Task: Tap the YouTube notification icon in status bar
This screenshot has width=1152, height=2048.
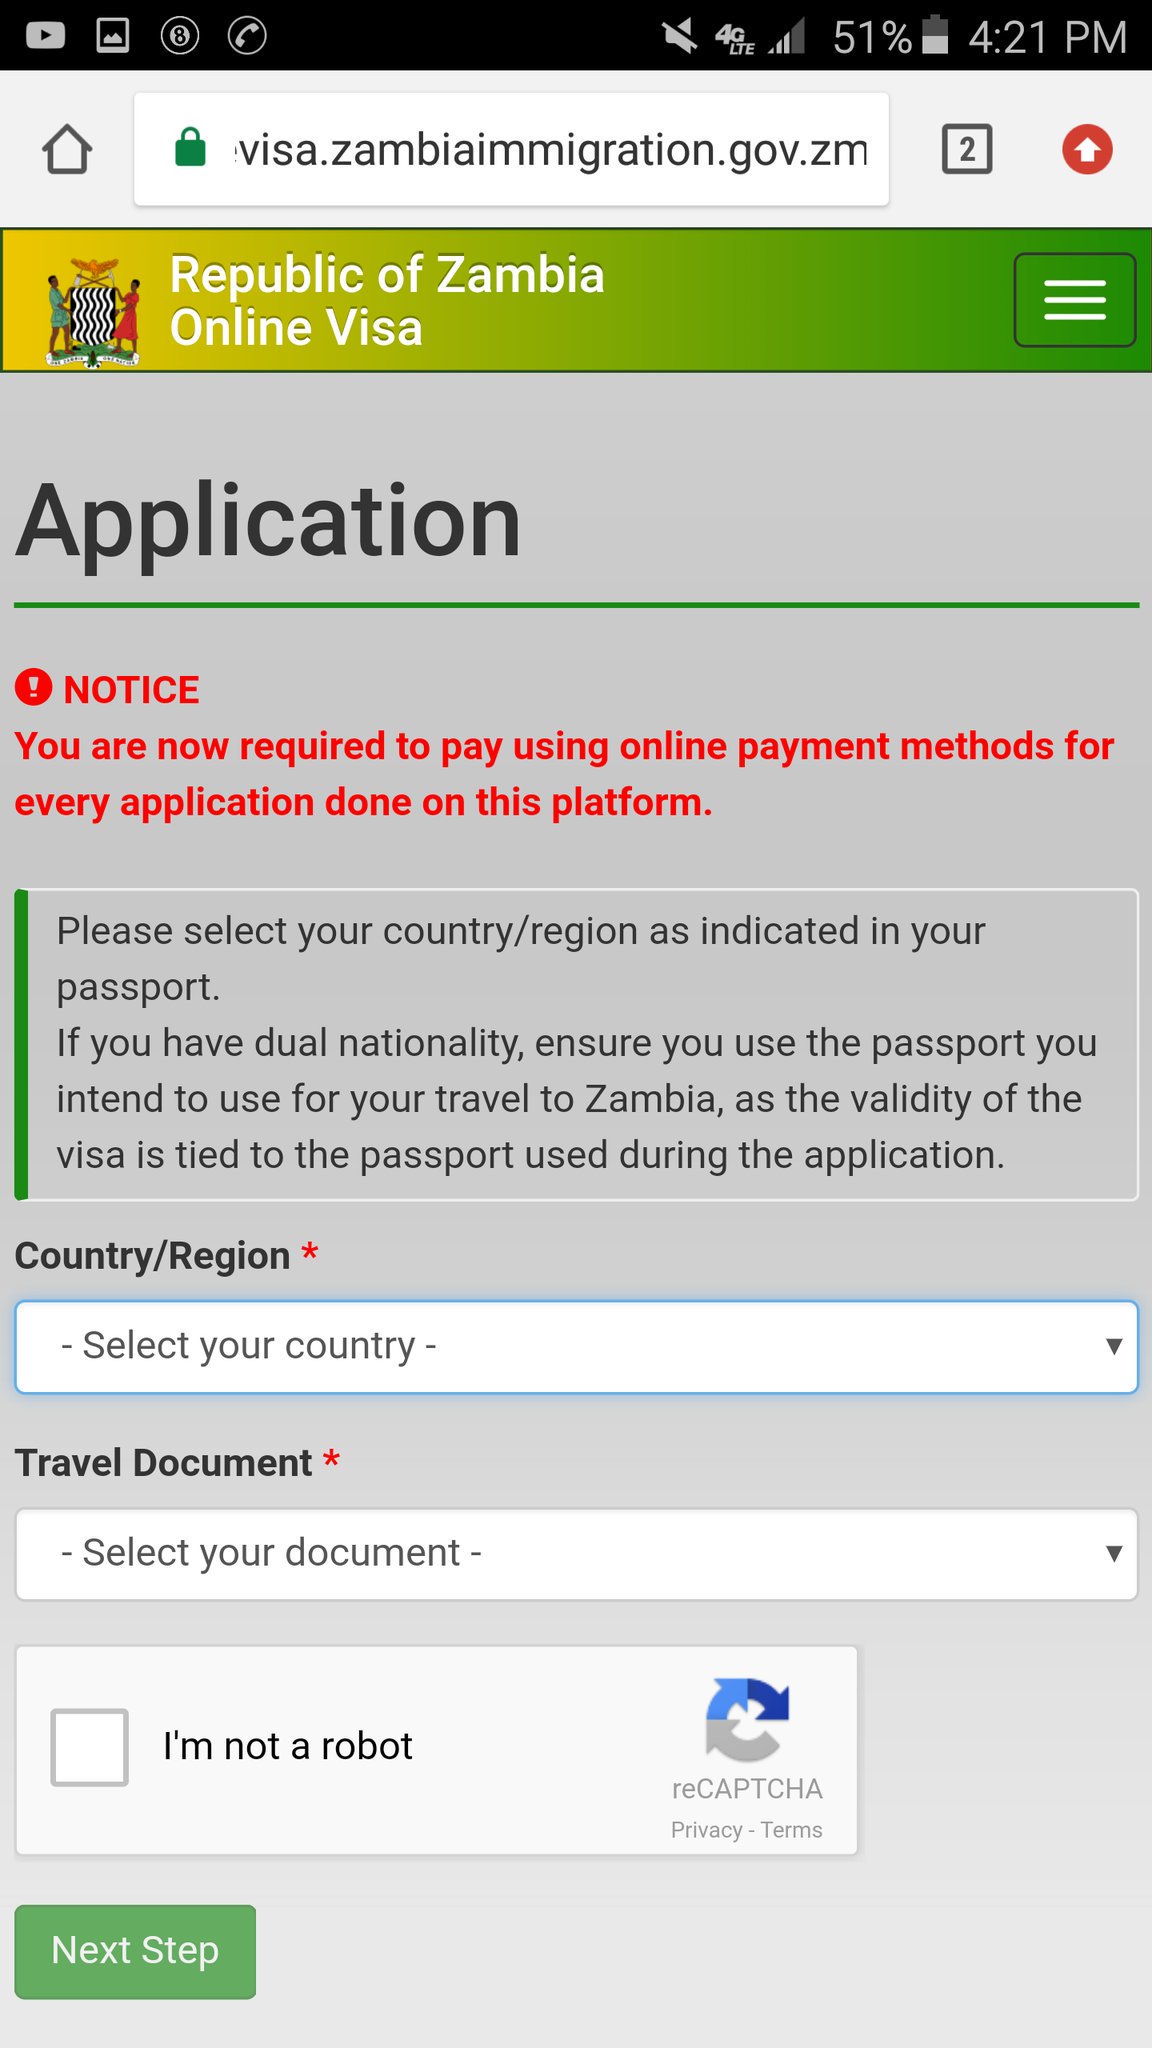Action: 46,36
